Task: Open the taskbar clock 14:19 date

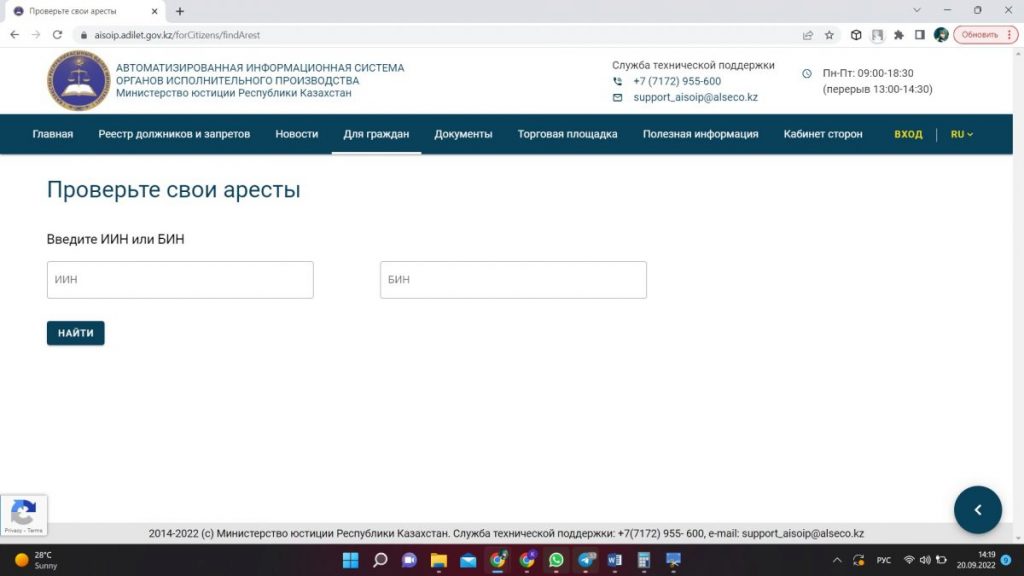Action: coord(976,560)
